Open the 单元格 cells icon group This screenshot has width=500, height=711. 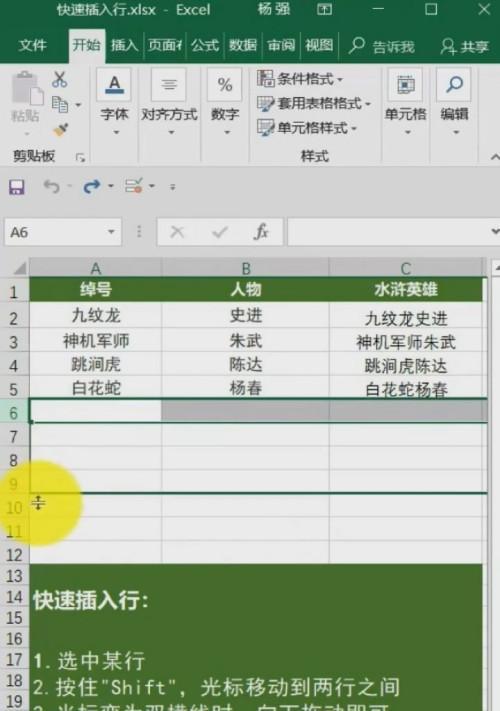[x=406, y=102]
